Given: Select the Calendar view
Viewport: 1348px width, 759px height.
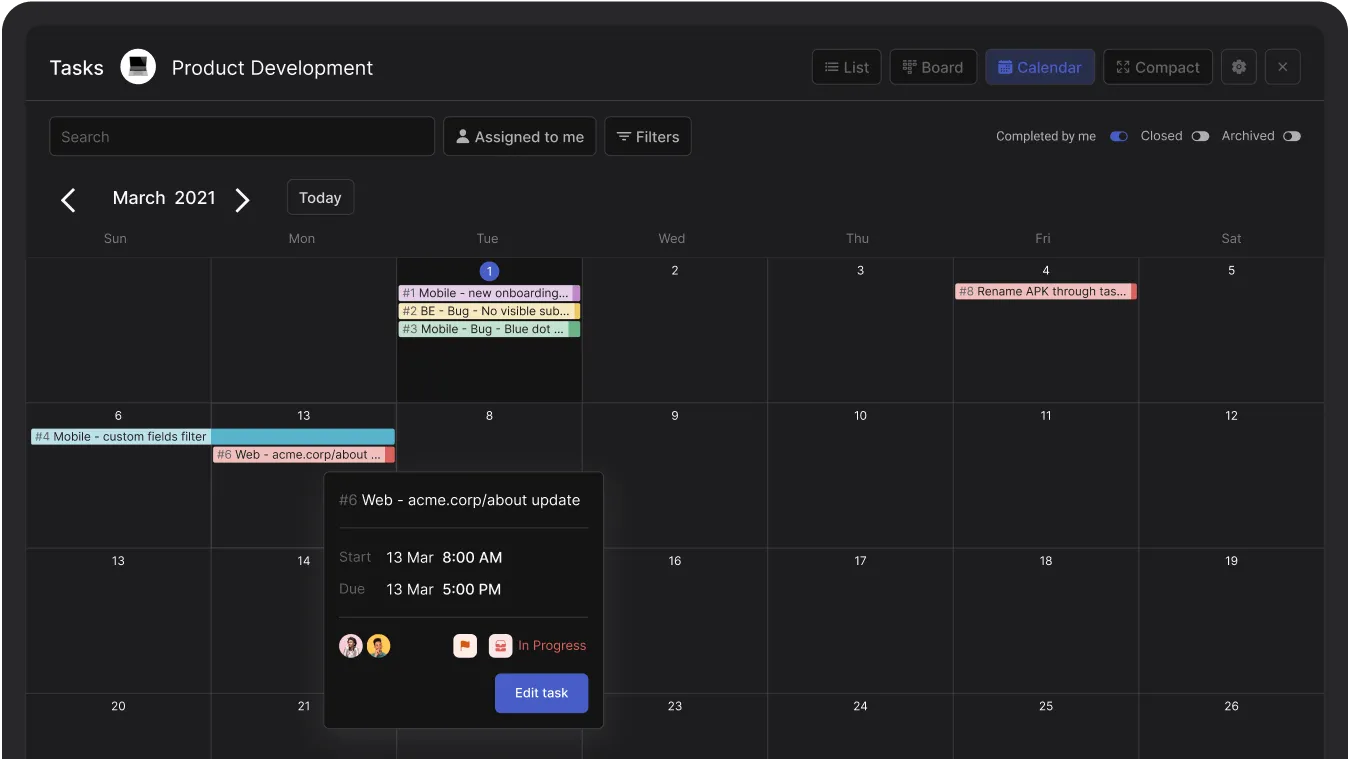Looking at the screenshot, I should 1039,66.
